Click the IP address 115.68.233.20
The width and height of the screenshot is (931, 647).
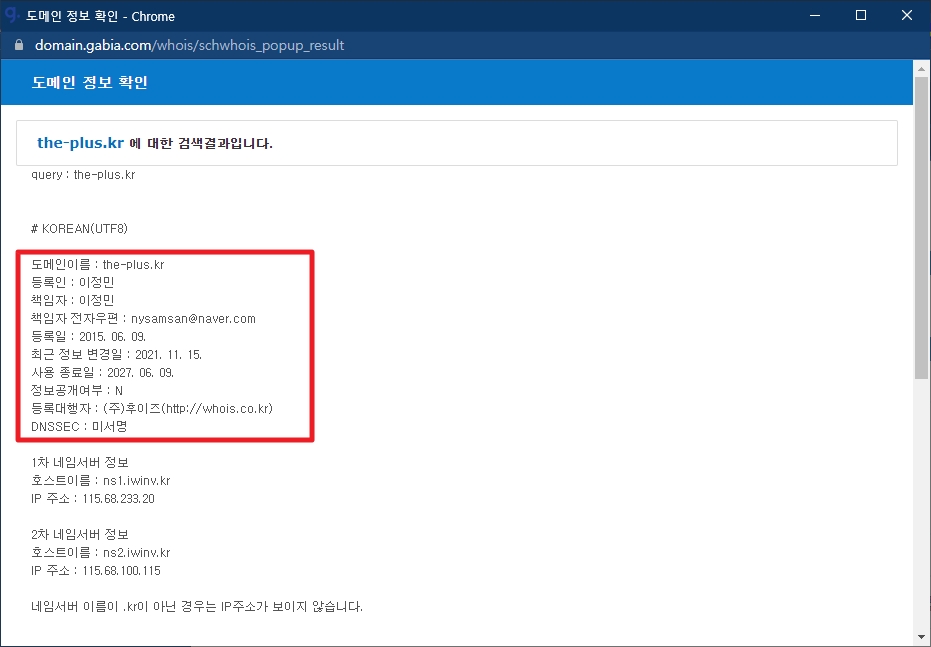tap(118, 499)
